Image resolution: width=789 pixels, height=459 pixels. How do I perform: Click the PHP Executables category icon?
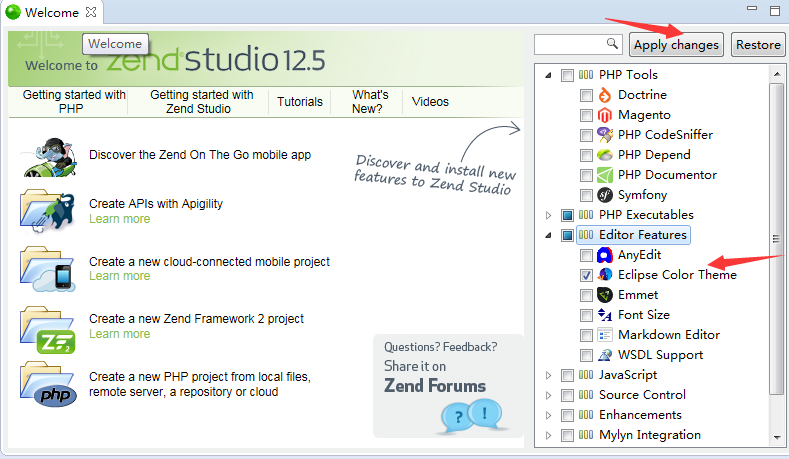coord(586,215)
